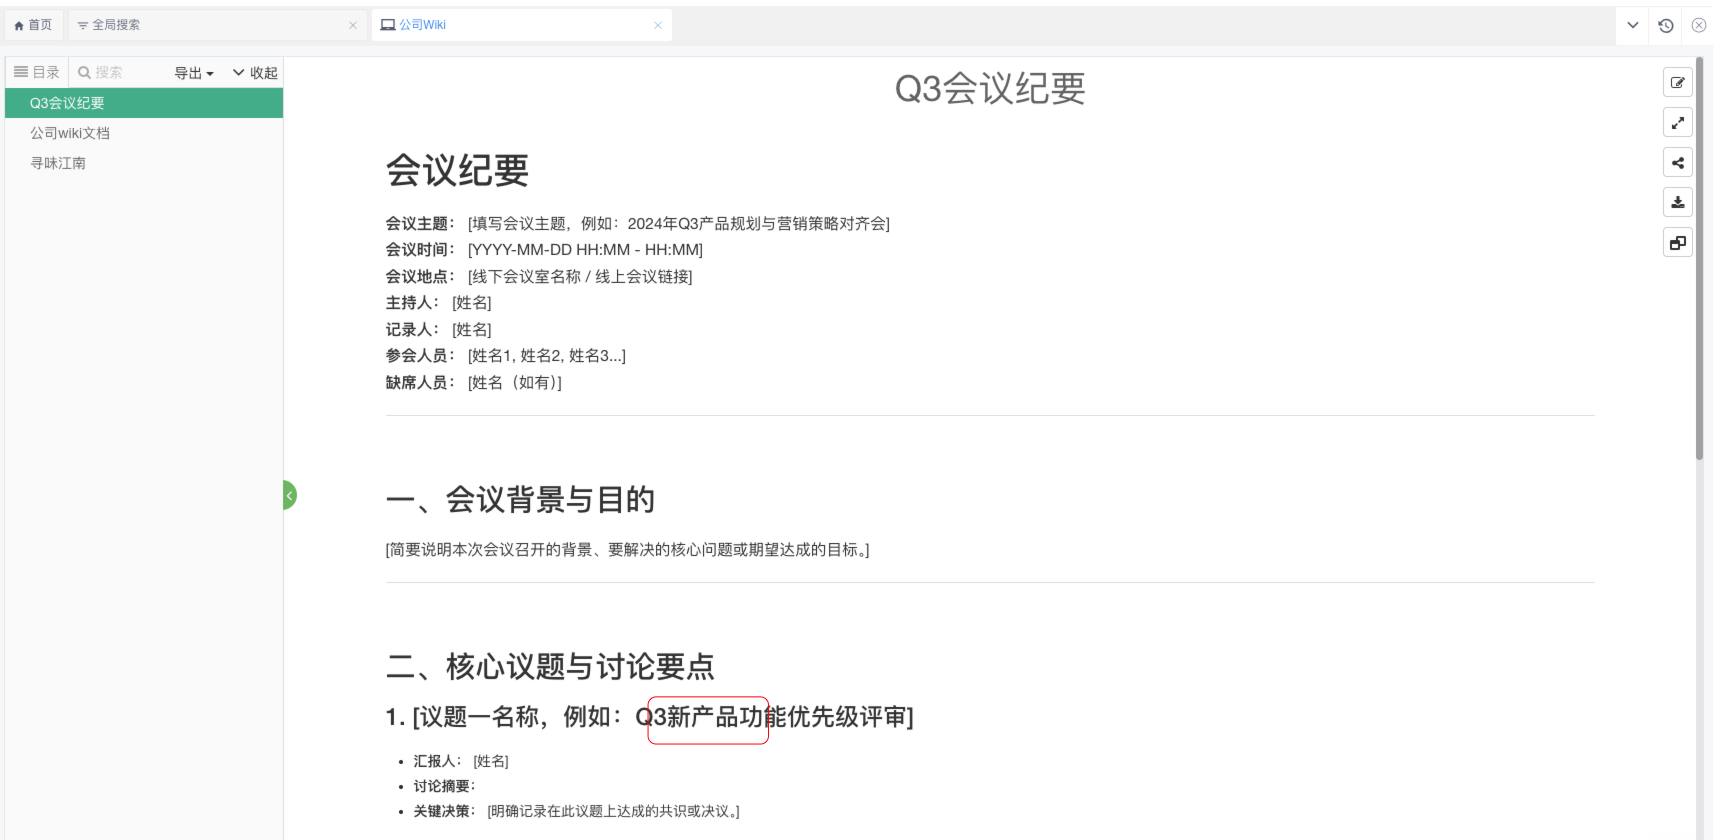Open 寻味江南 in the sidebar
The height and width of the screenshot is (840, 1713).
144,163
